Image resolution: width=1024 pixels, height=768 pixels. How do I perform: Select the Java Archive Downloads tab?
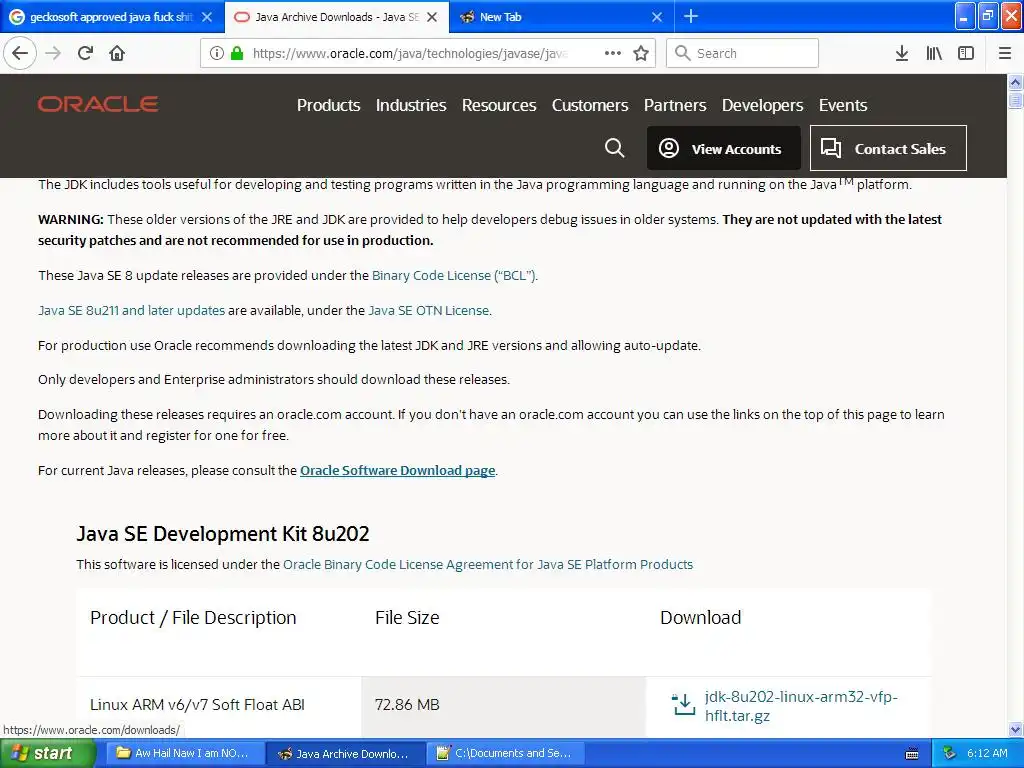337,17
